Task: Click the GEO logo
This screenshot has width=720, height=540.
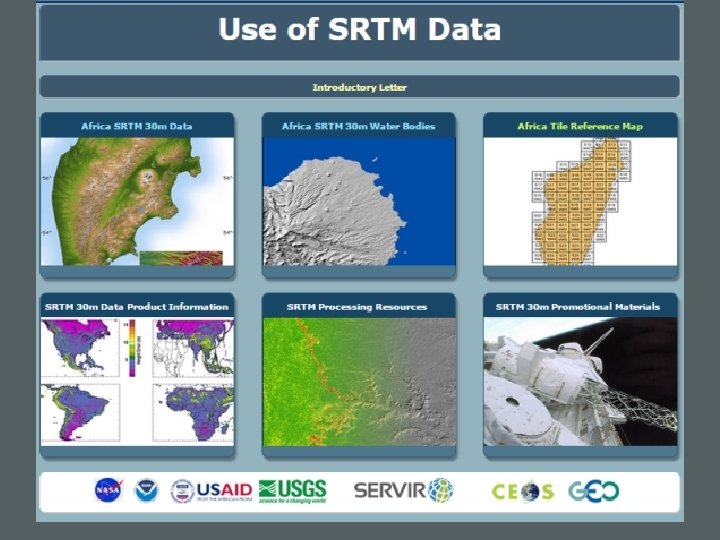Action: (594, 491)
